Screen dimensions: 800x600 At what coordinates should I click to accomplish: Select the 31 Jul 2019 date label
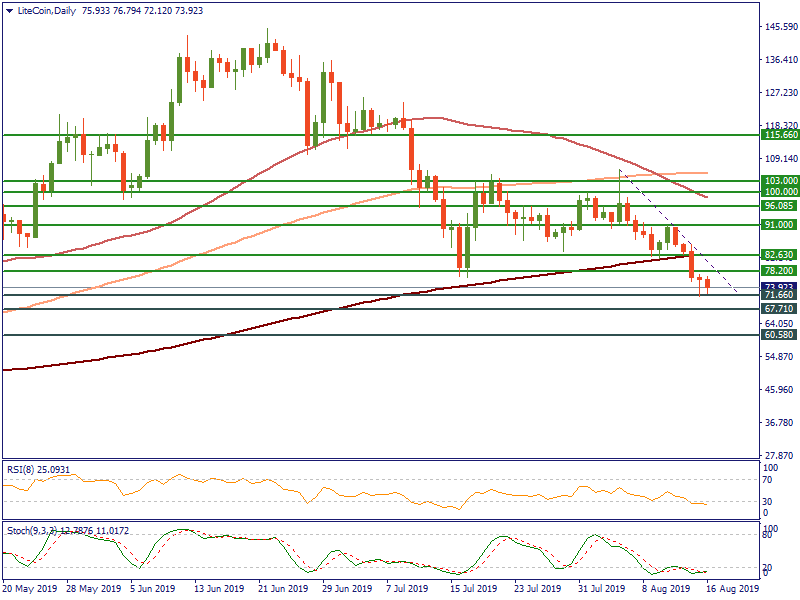pos(602,589)
